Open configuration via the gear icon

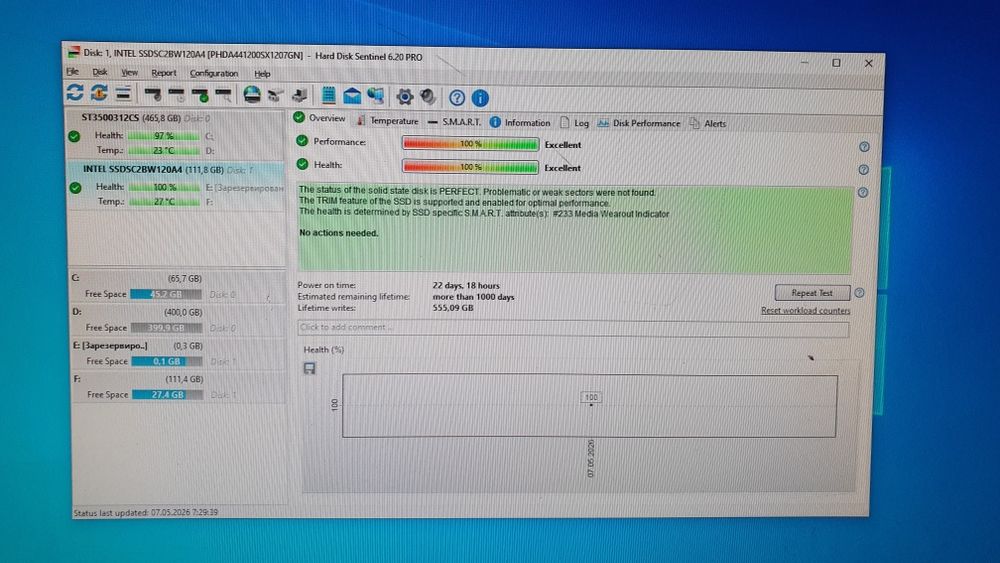[x=404, y=97]
